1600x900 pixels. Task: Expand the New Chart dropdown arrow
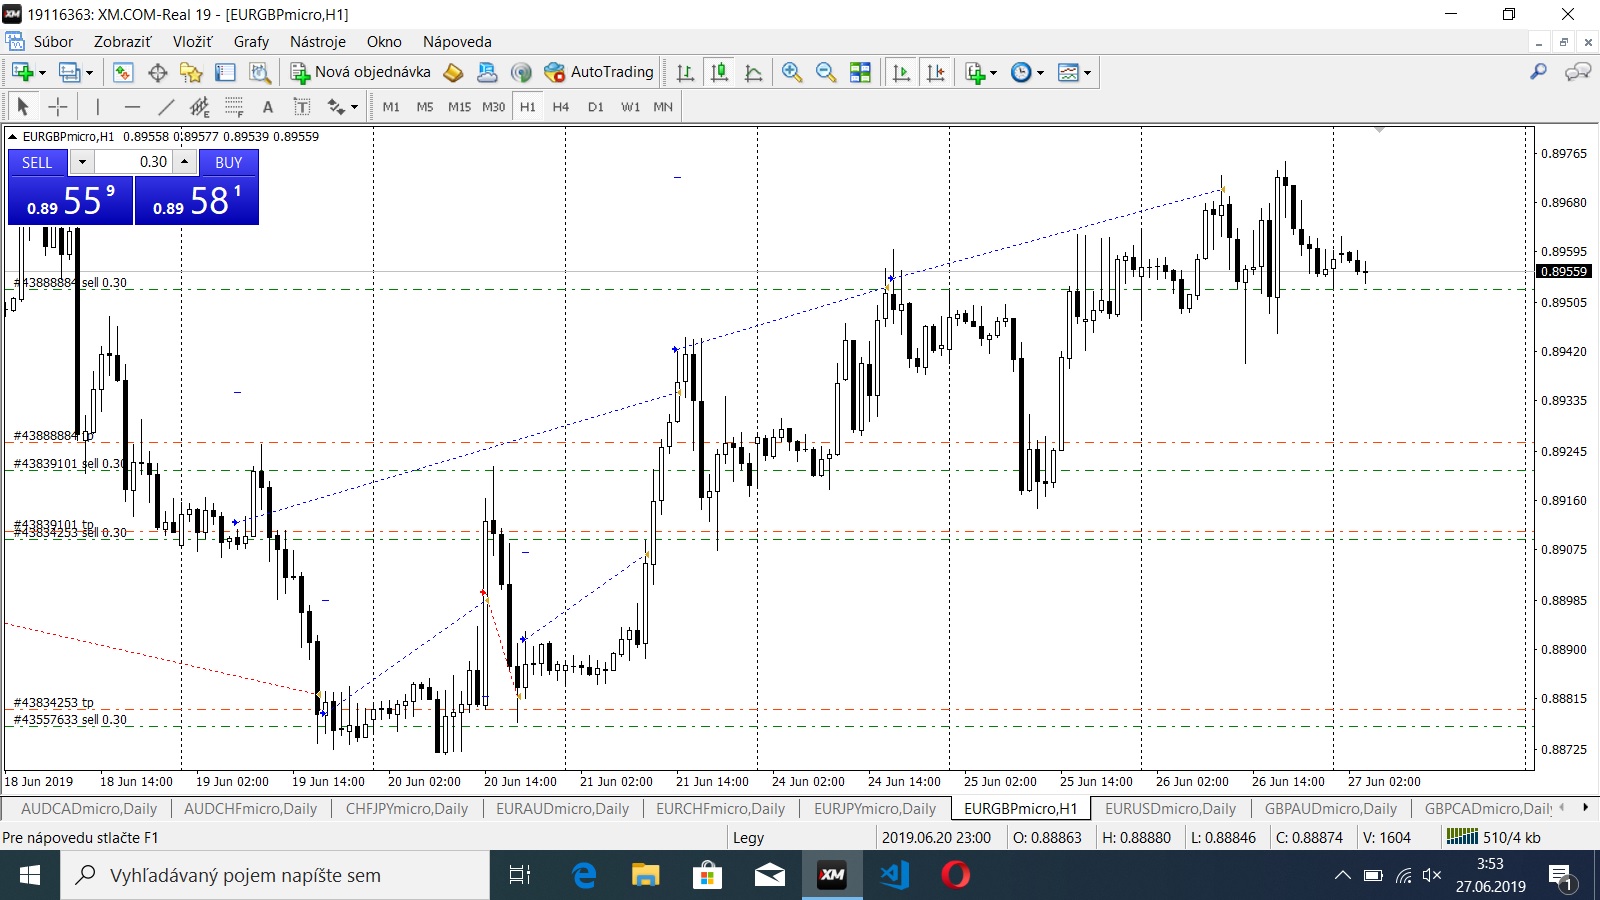(42, 72)
